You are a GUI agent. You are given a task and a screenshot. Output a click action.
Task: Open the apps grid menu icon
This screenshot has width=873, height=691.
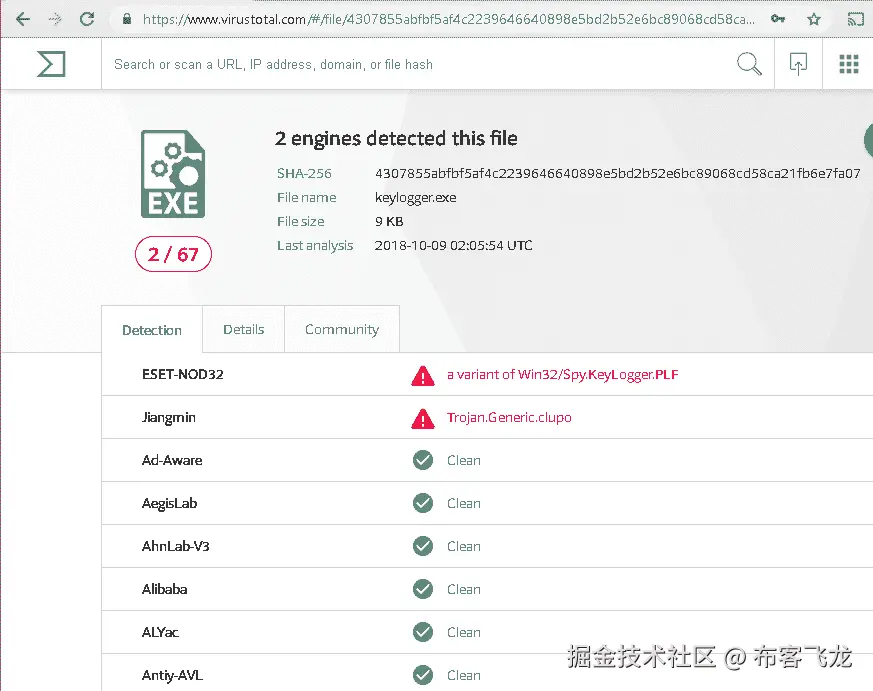849,64
